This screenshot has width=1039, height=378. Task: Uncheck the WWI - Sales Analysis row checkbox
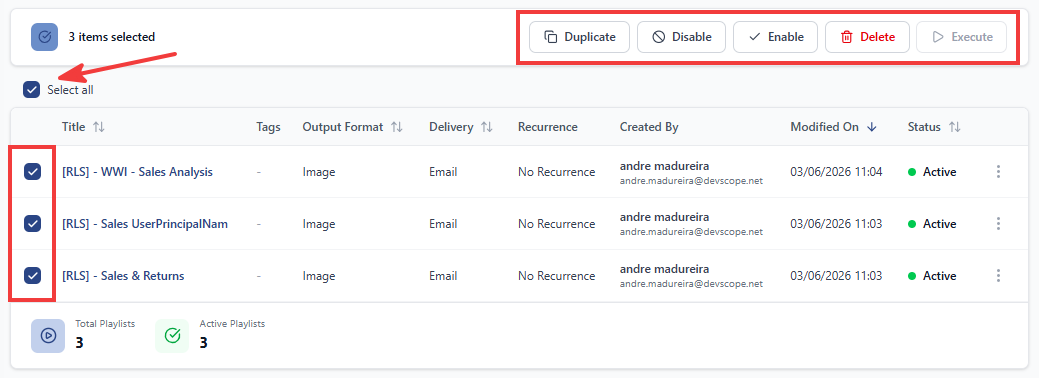[32, 172]
